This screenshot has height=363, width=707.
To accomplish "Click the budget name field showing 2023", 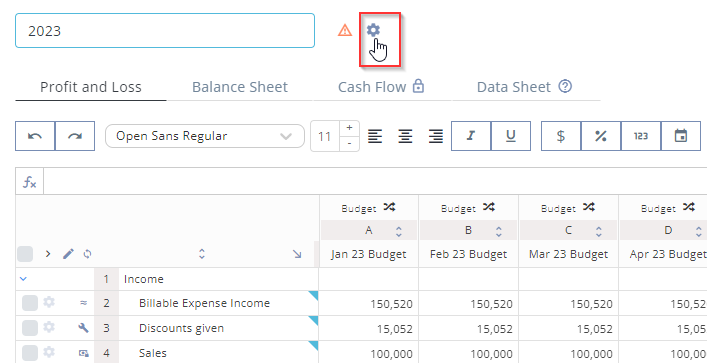I will [165, 31].
